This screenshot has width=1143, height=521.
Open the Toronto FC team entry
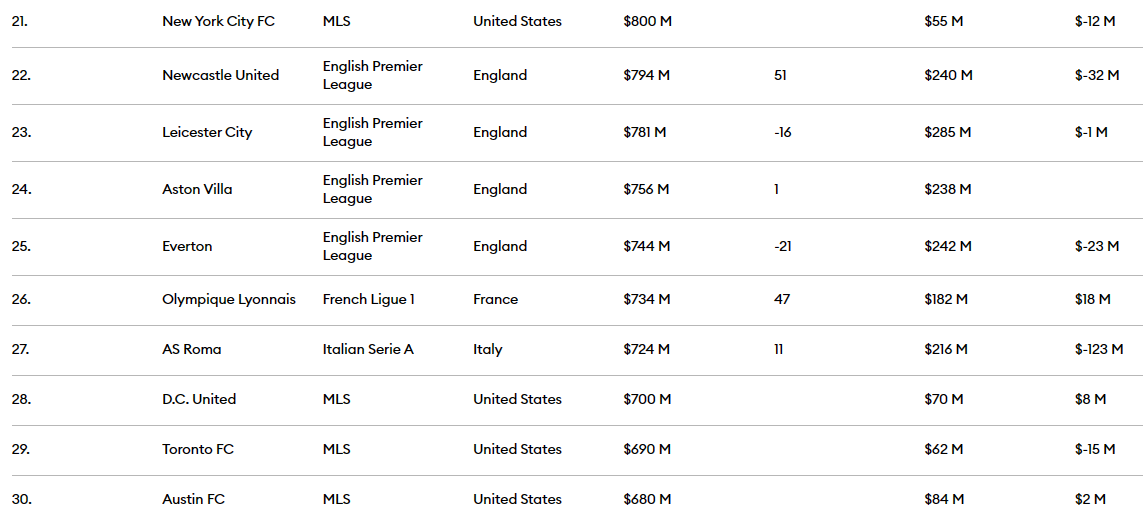pos(198,449)
